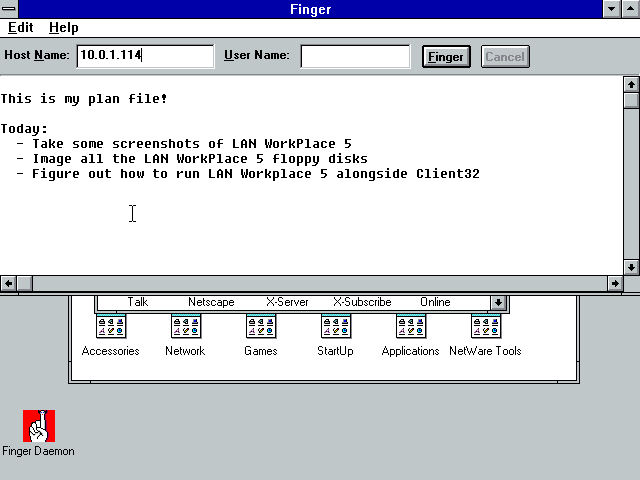Click the 'Take some screenshots' line
The width and height of the screenshot is (640, 480).
184,144
